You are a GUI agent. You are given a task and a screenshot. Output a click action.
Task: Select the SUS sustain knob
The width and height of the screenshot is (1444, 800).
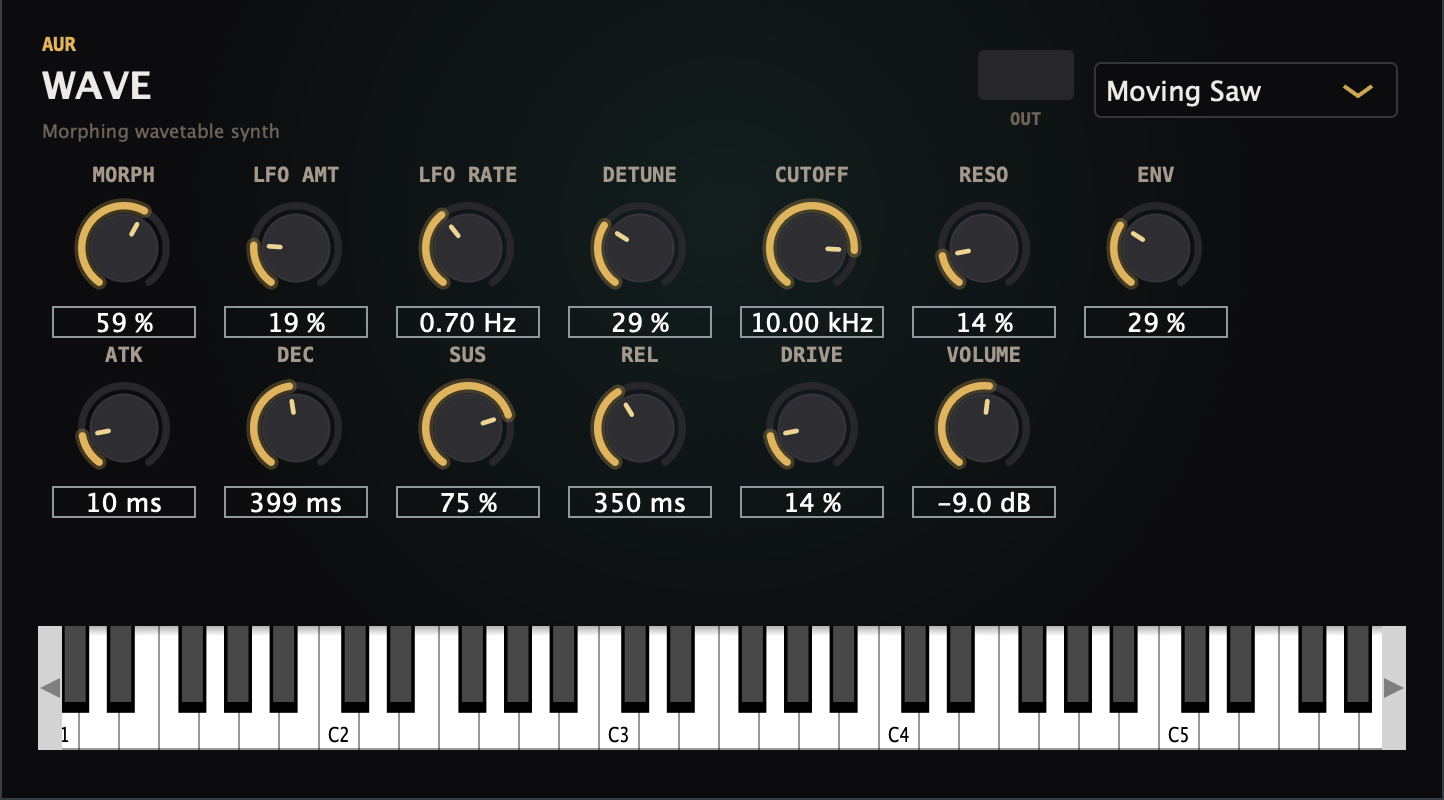(467, 427)
